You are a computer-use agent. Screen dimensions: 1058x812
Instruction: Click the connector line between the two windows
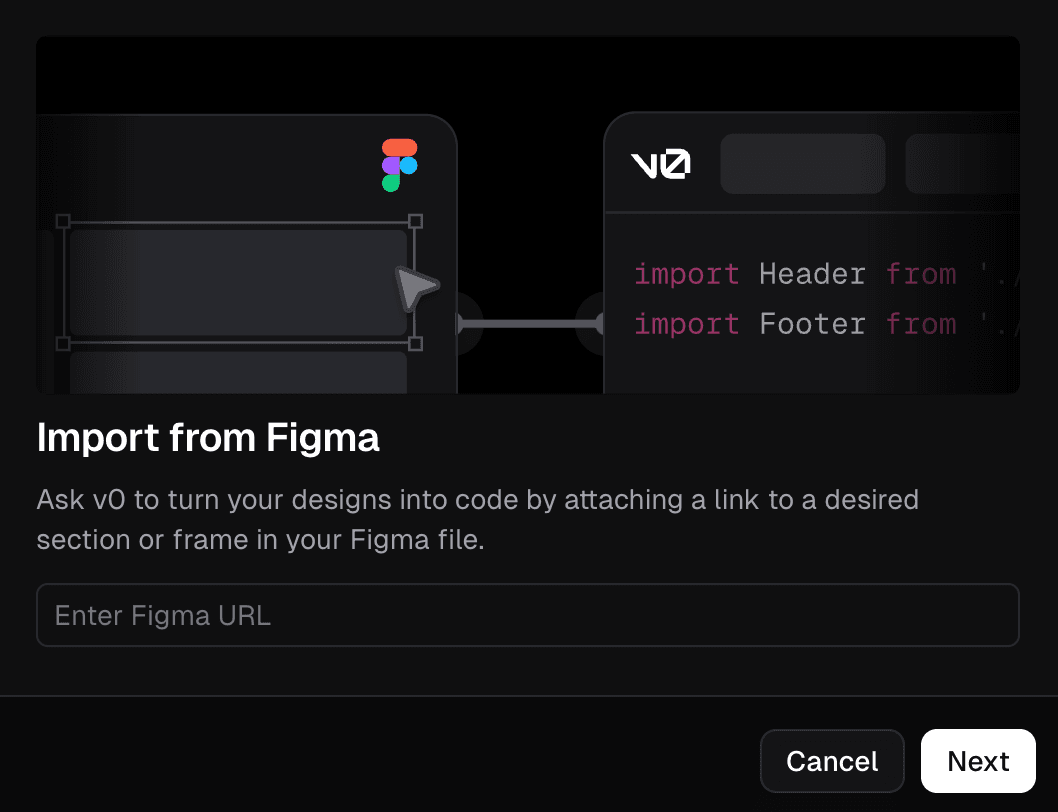[530, 322]
